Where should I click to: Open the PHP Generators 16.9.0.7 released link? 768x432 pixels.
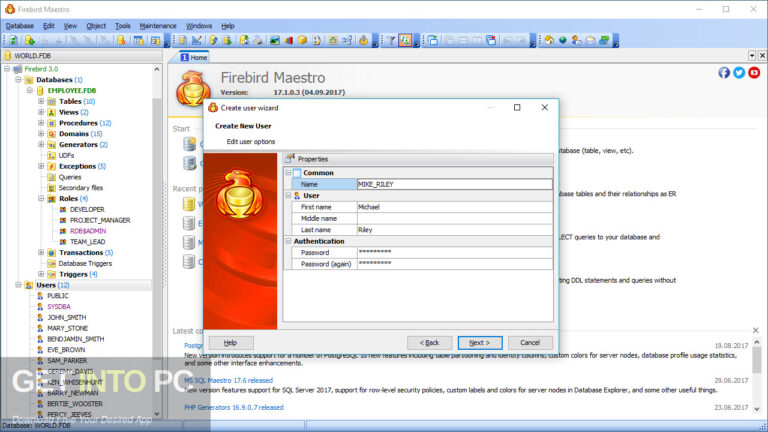234,407
